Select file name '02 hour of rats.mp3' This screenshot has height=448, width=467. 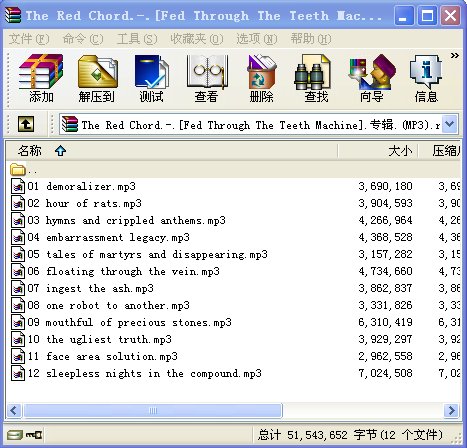(x=85, y=203)
